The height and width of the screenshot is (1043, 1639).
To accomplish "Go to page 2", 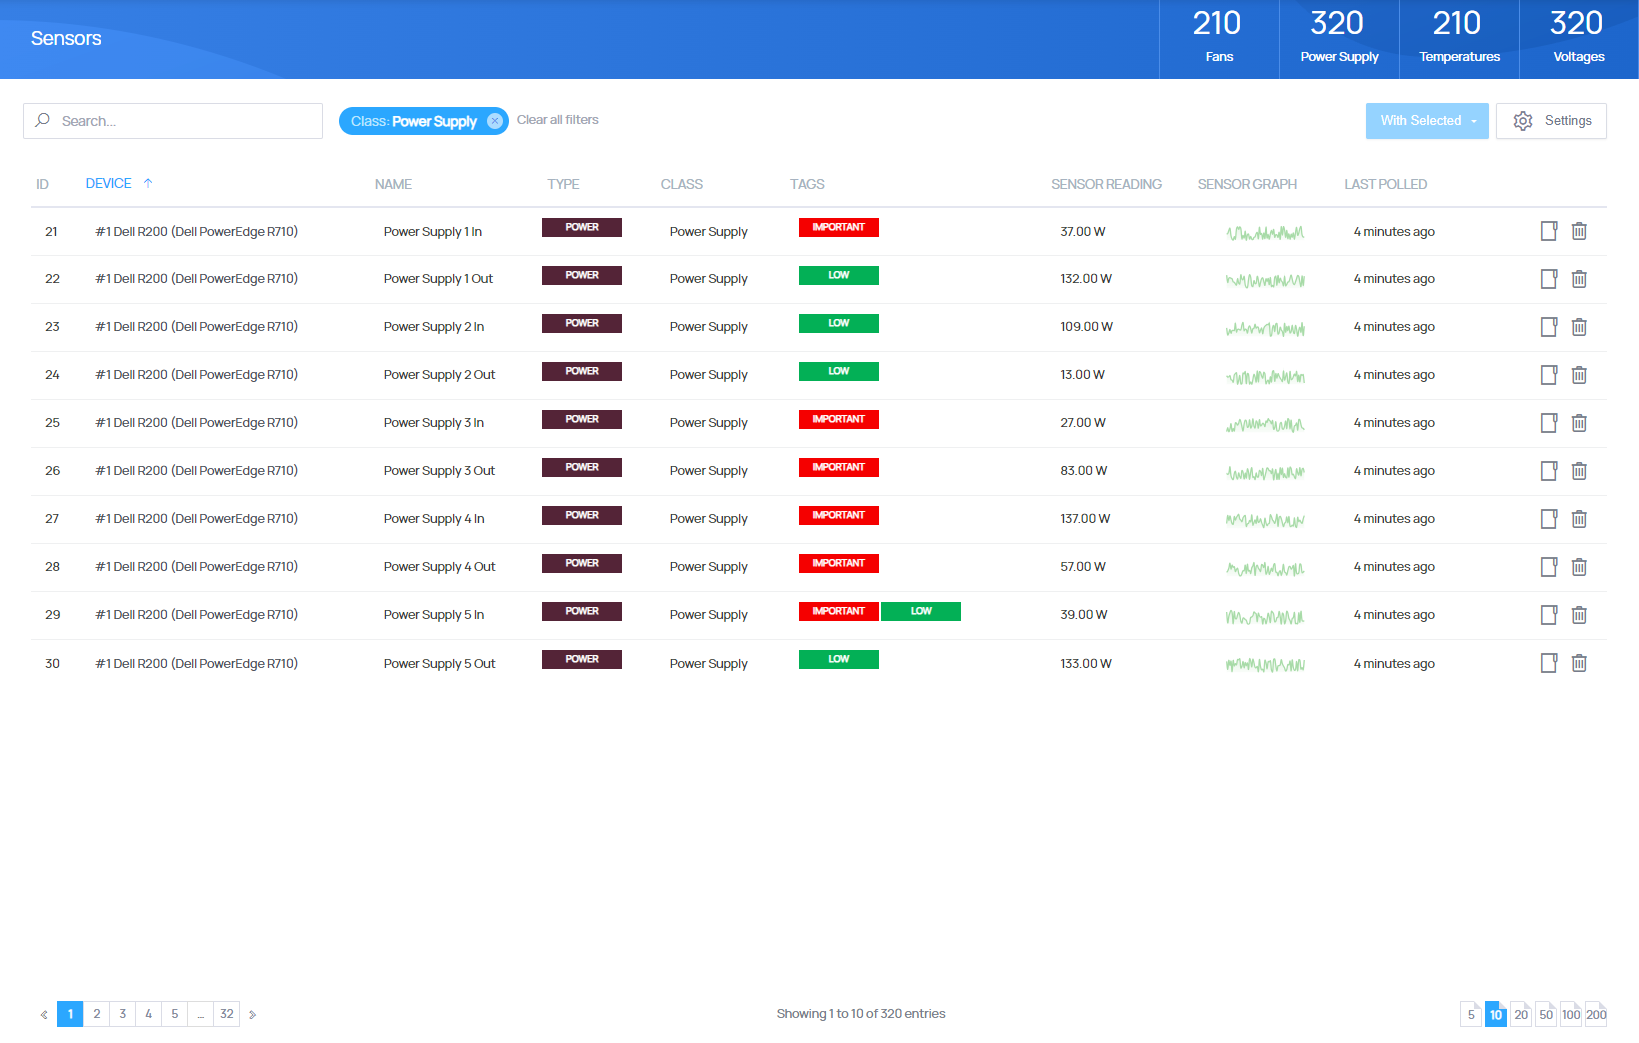I will 97,1014.
